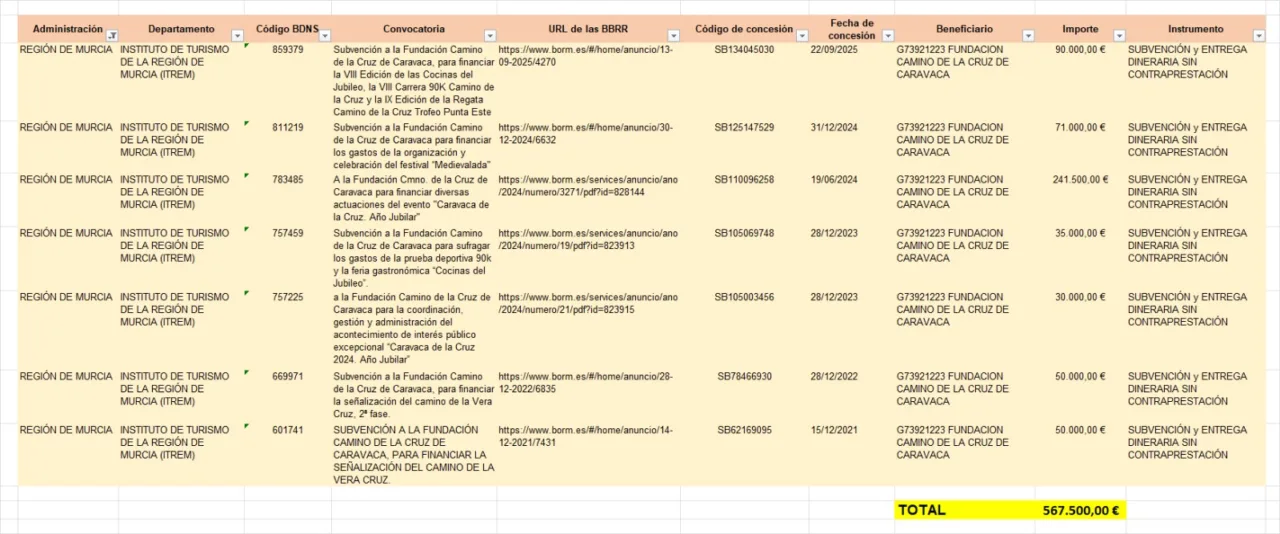Open filter for the Convocatoria column
Image resolution: width=1280 pixels, height=534 pixels.
[x=490, y=36]
